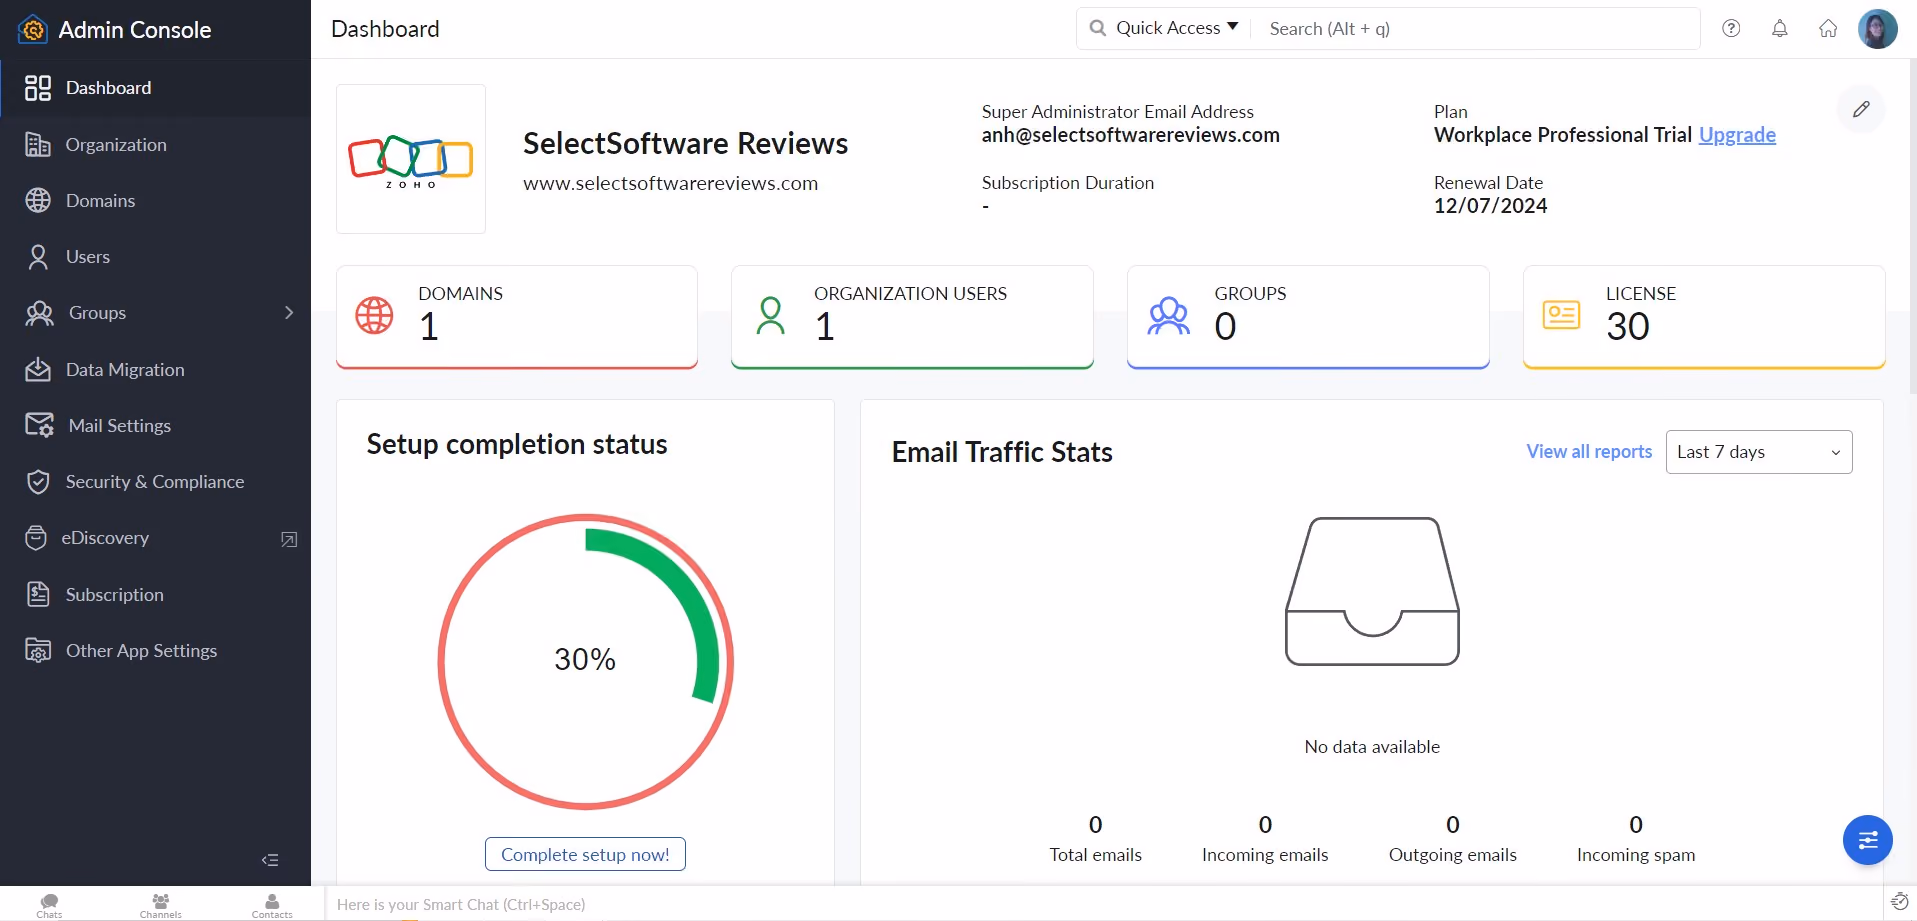Viewport: 1917px width, 921px height.
Task: Open the GROUPS summary card
Action: point(1308,317)
